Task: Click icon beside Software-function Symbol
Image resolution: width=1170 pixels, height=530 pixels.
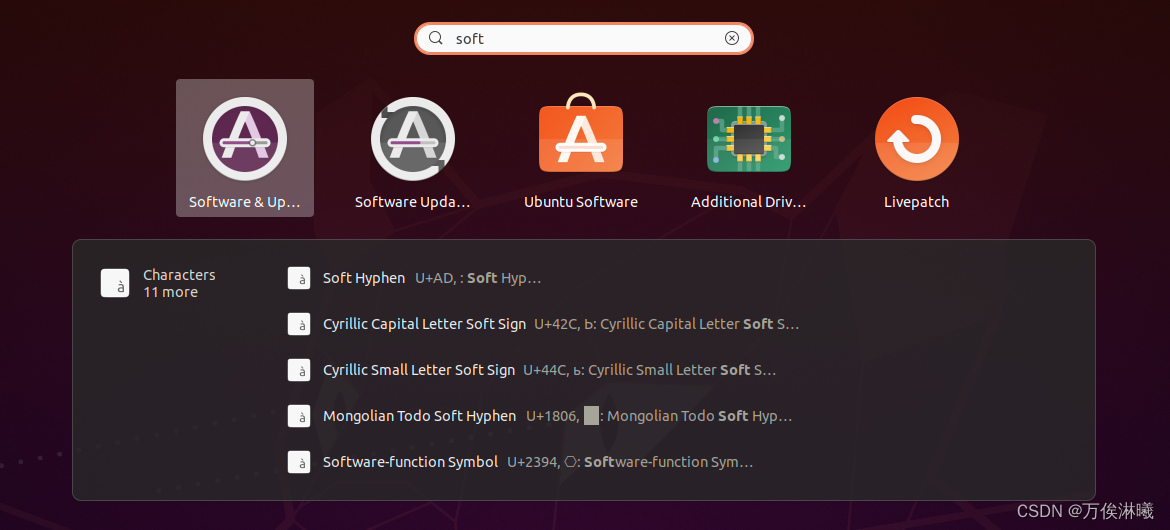Action: click(x=299, y=462)
